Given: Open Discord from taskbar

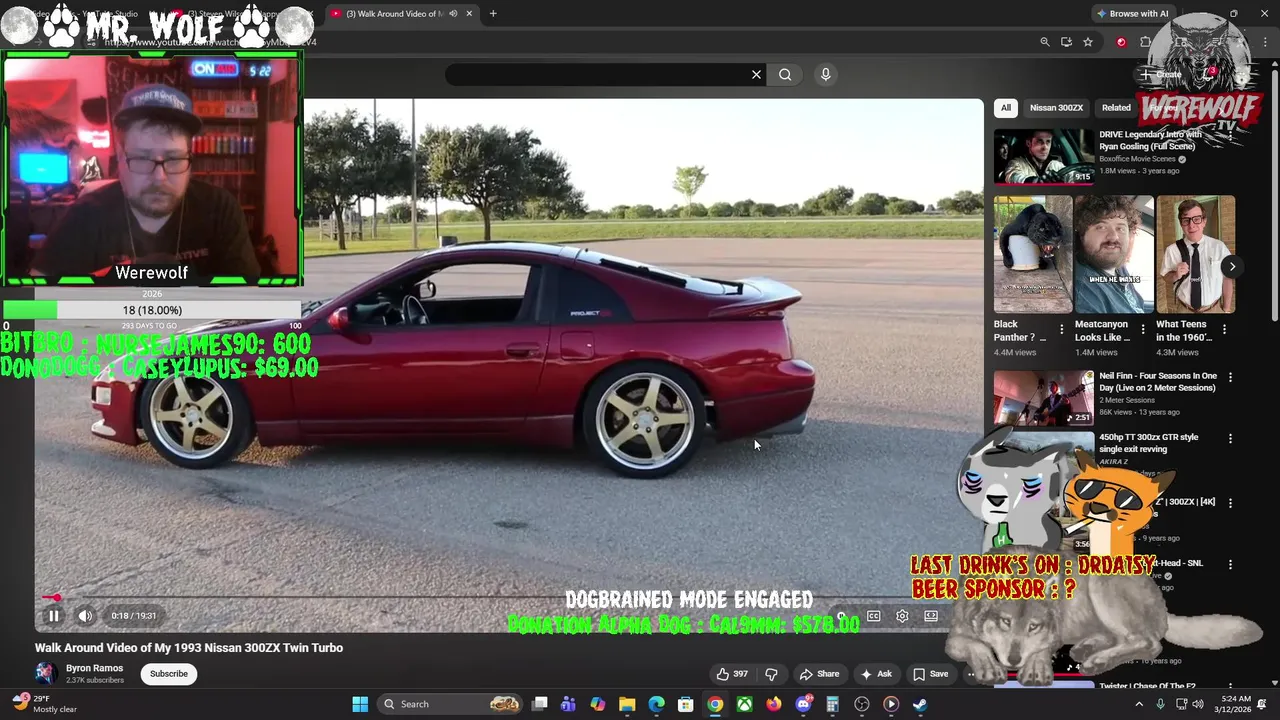Looking at the screenshot, I should (x=803, y=704).
